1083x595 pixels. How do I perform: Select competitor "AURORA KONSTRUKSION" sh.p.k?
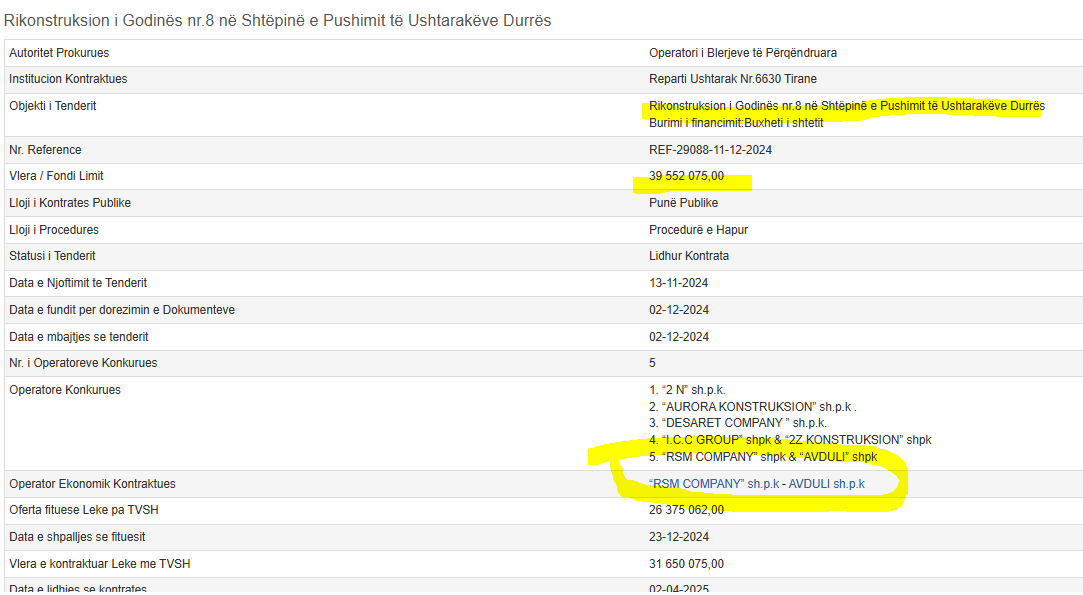(x=753, y=407)
